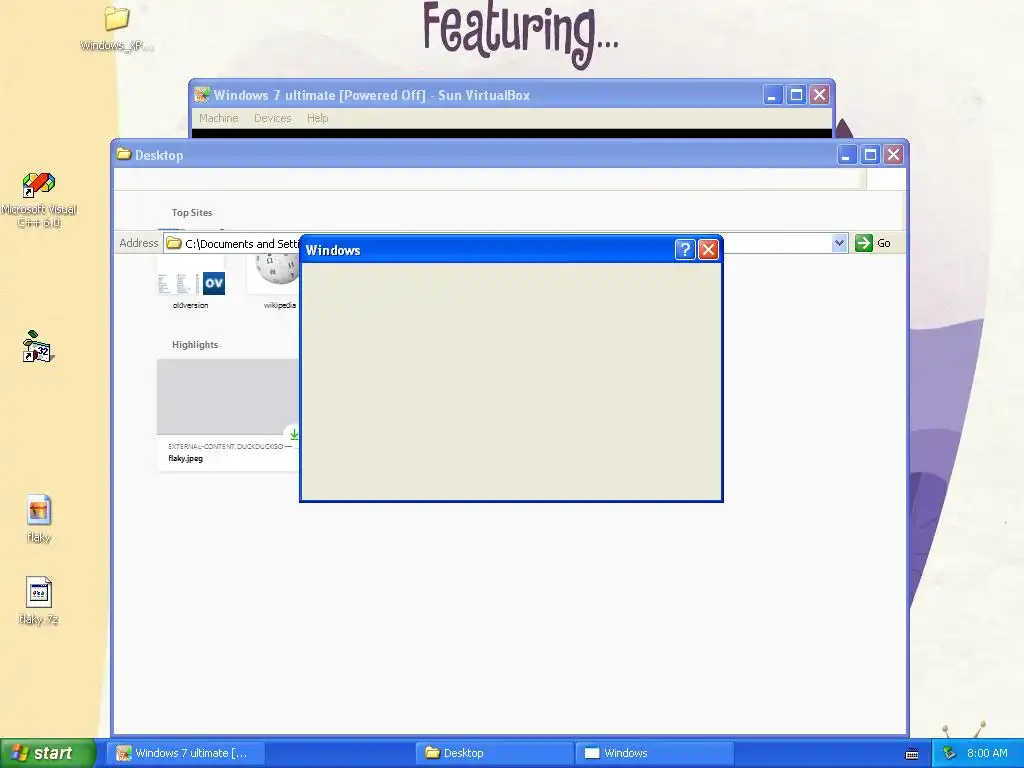Image resolution: width=1024 pixels, height=768 pixels.
Task: Click VirtualBox icon in its title bar
Action: pyautogui.click(x=202, y=95)
